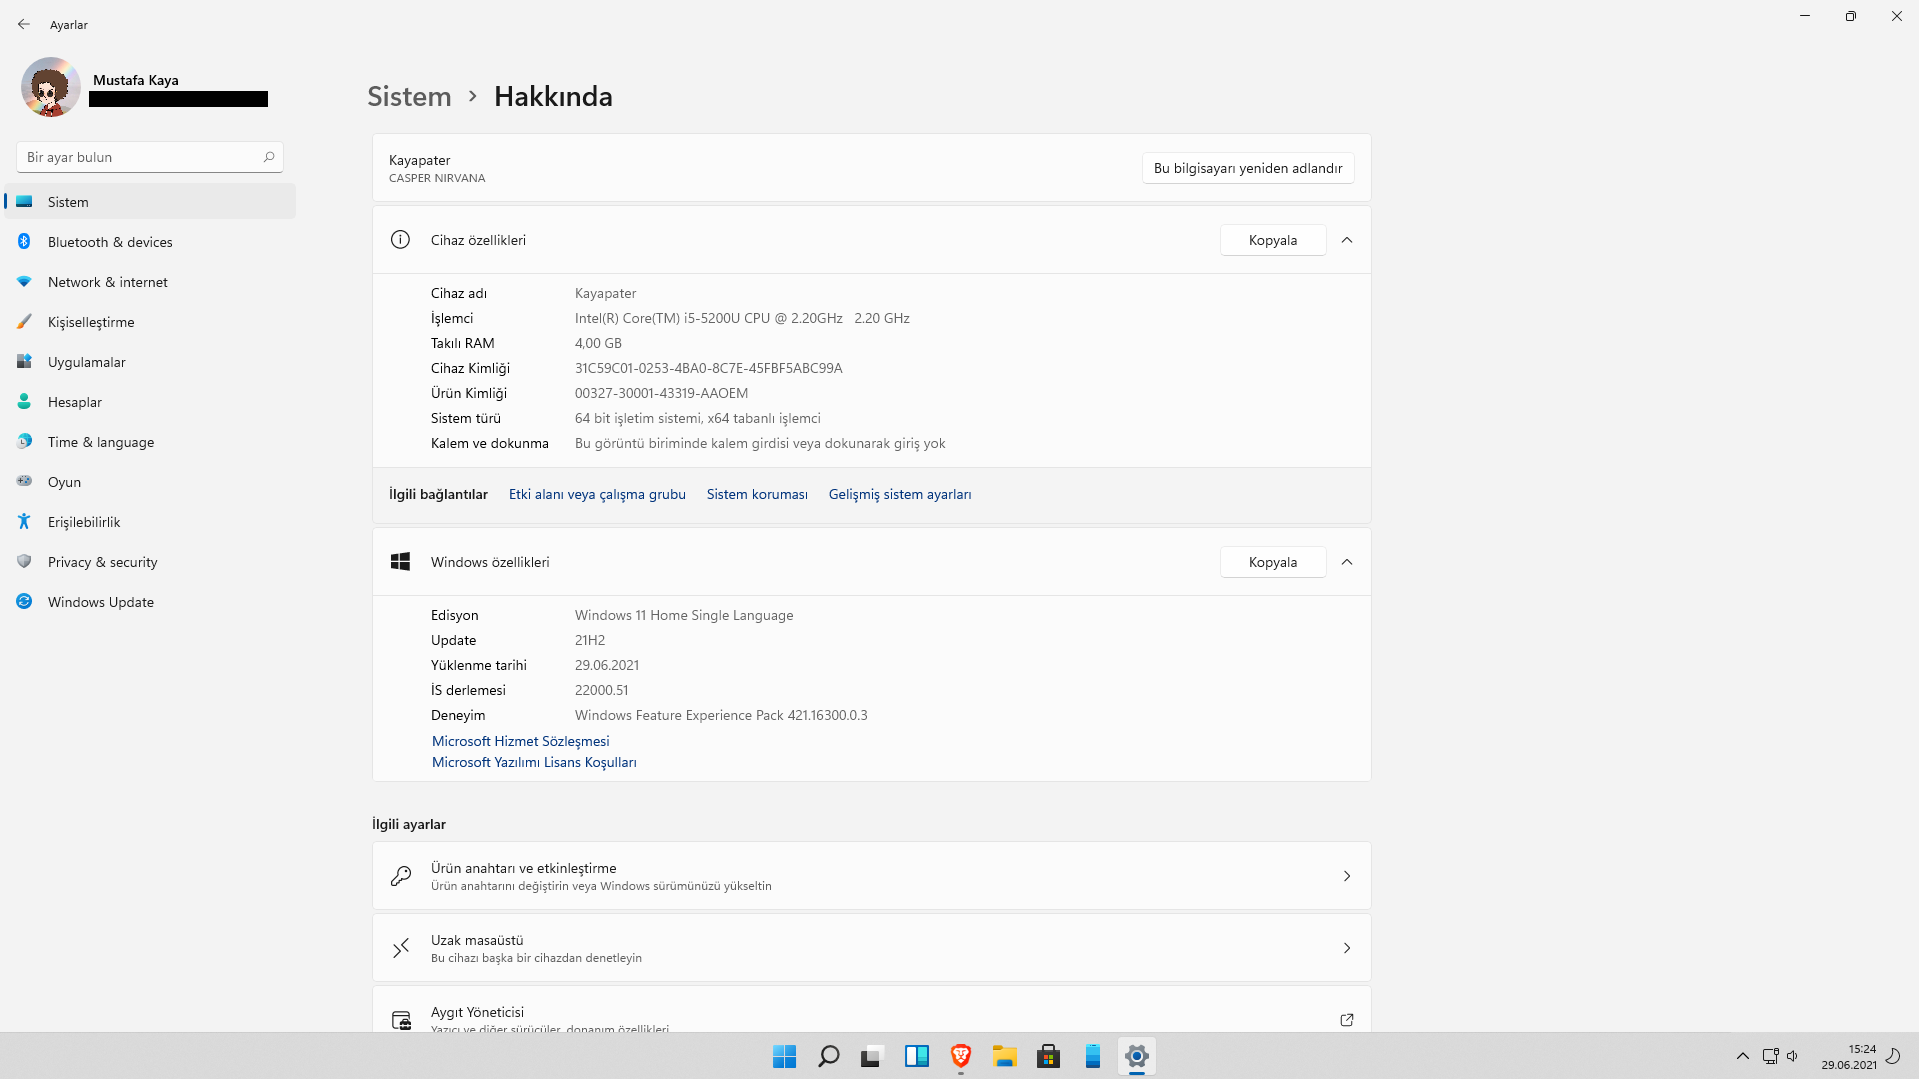Launch Brave browser from the taskbar
This screenshot has width=1919, height=1079.
coord(960,1056)
